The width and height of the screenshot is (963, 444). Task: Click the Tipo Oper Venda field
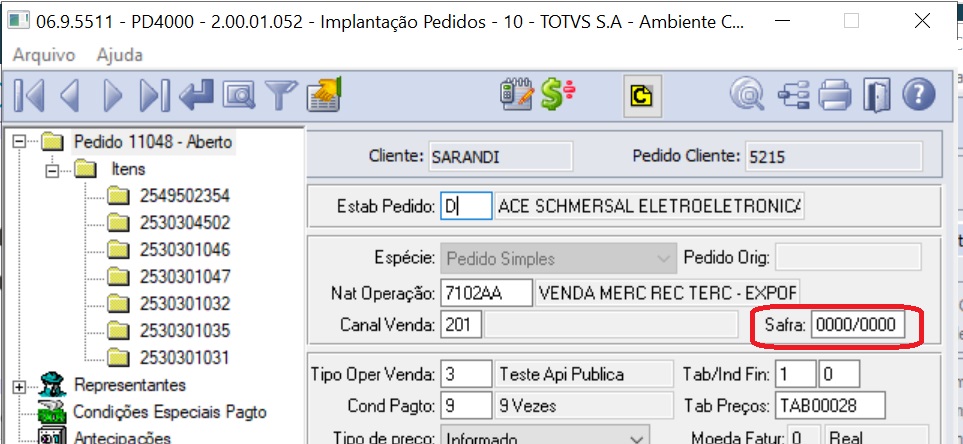point(466,374)
